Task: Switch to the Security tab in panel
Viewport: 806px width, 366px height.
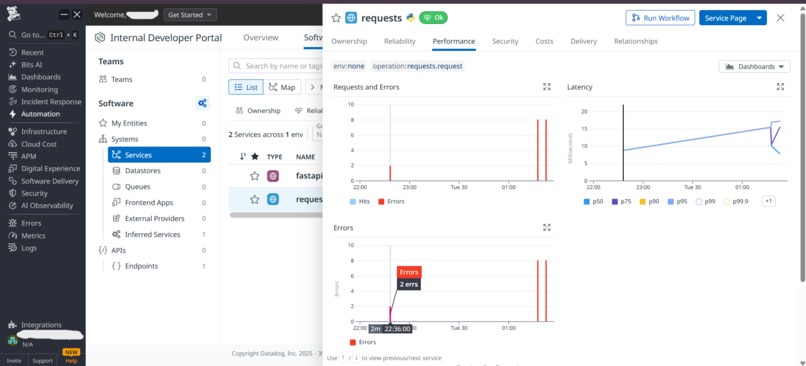Action: [505, 41]
